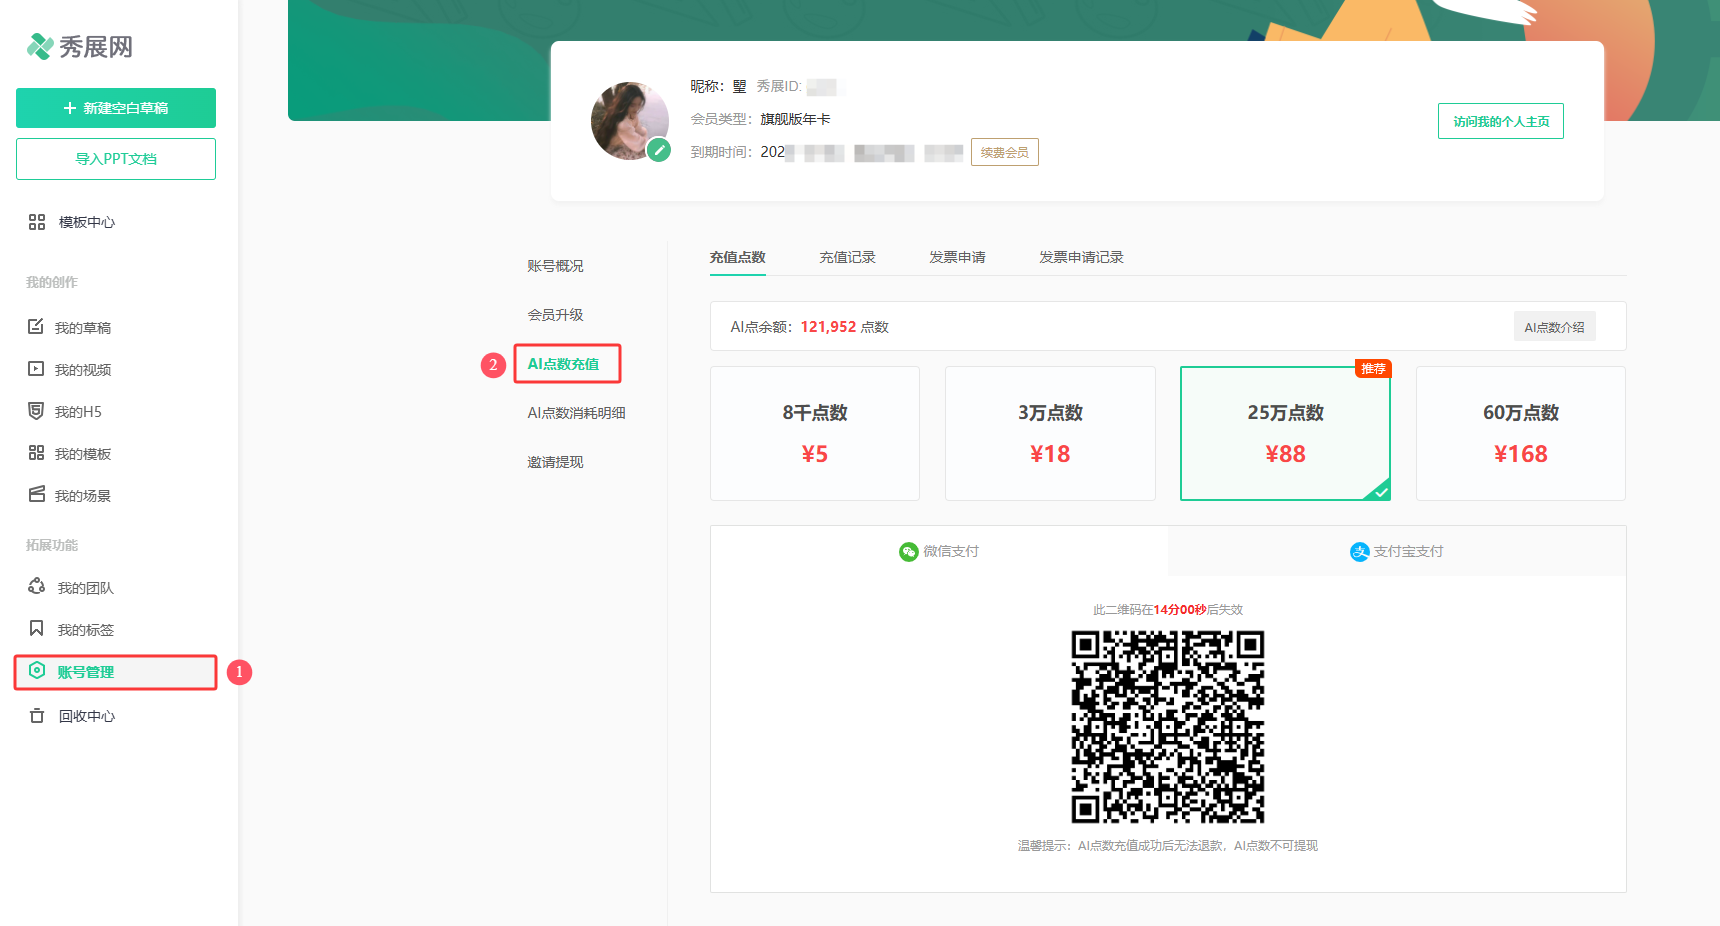
Task: Click the payment QR code
Action: (x=1168, y=727)
